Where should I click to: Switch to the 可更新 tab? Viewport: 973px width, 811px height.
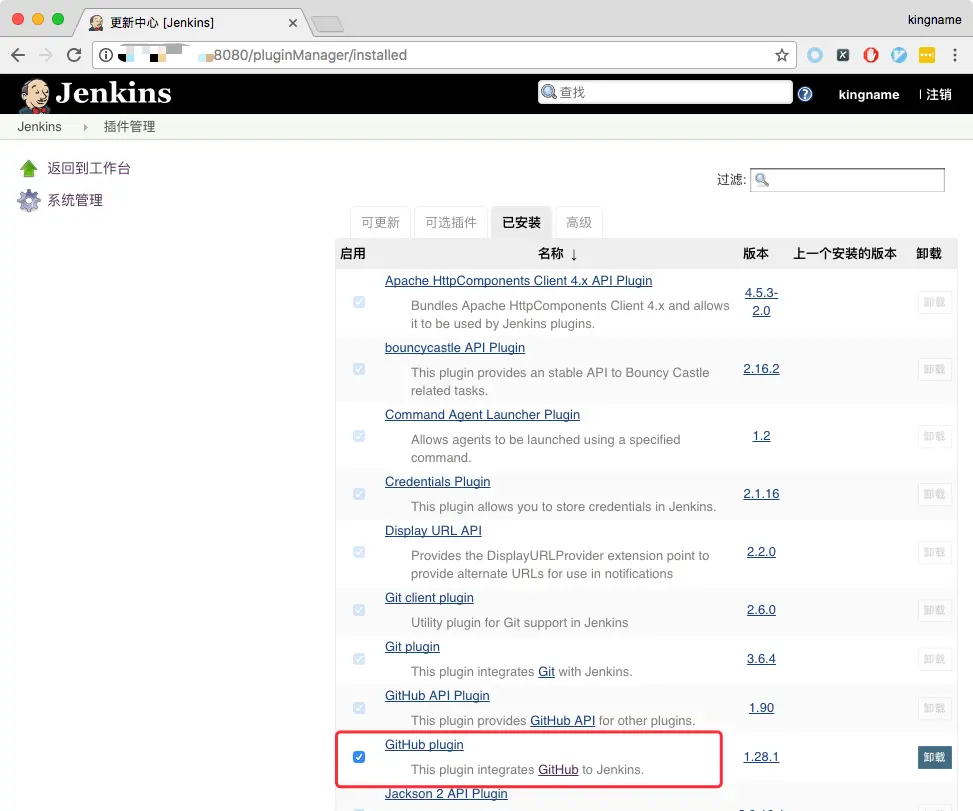(x=380, y=222)
